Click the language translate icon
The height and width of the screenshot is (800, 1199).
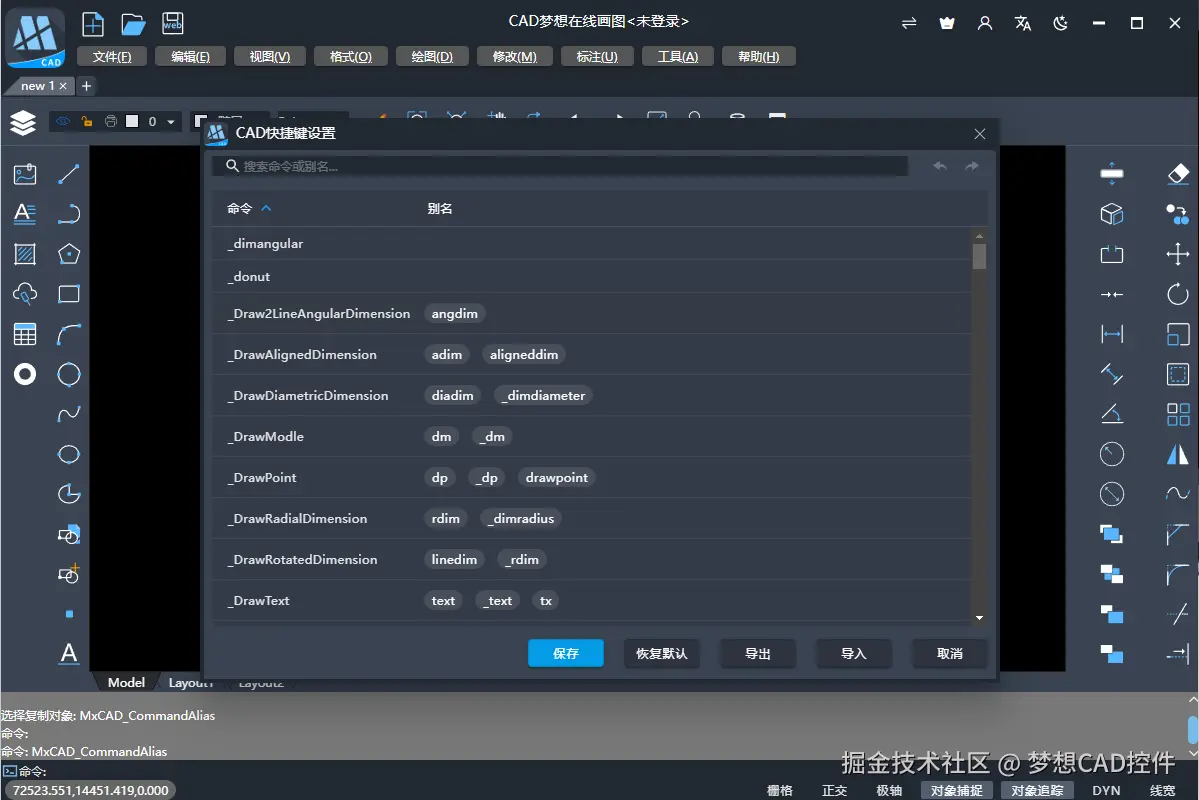tap(1022, 24)
